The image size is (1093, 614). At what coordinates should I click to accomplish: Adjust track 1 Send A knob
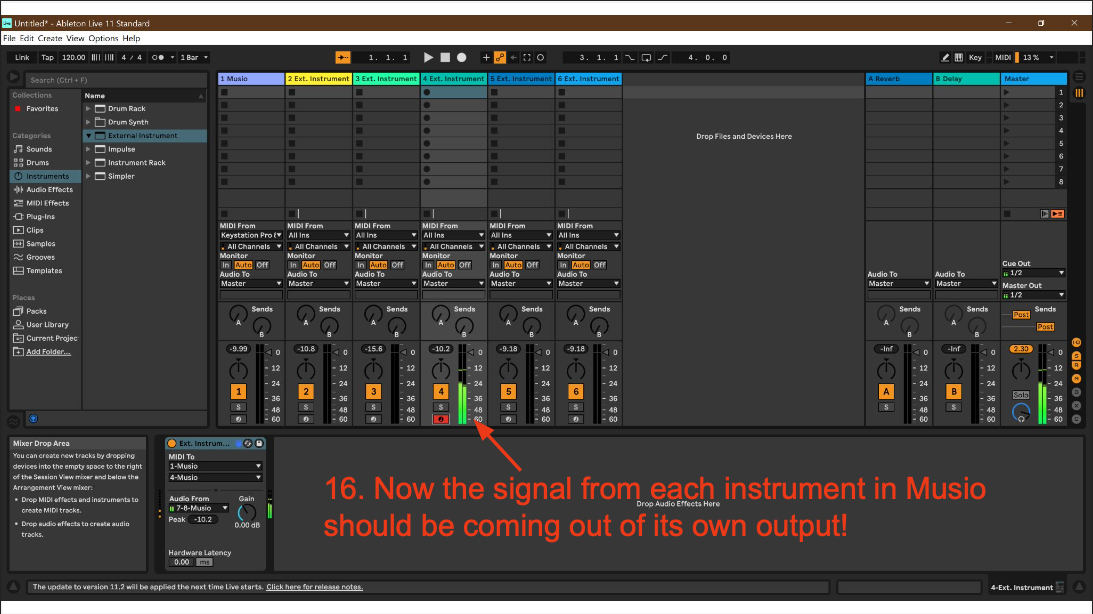(238, 314)
